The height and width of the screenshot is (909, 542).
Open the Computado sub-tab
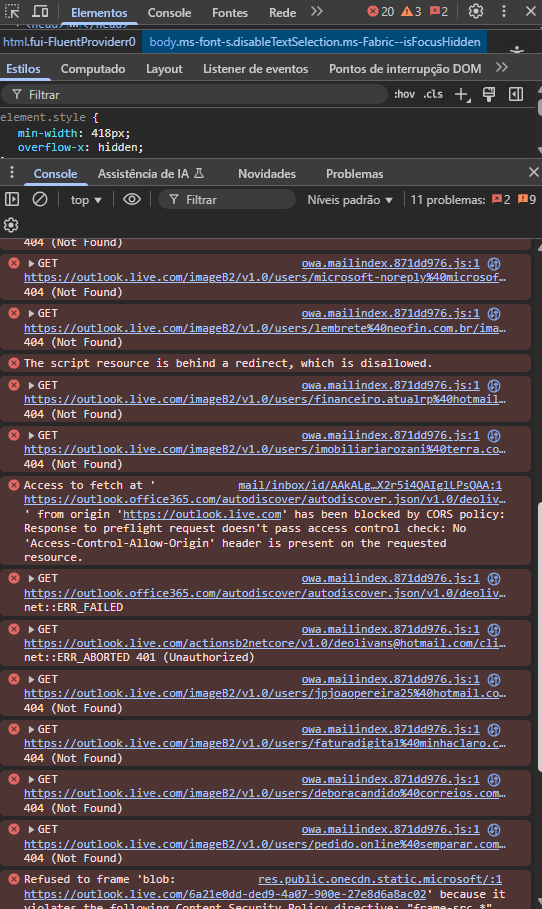pos(93,68)
